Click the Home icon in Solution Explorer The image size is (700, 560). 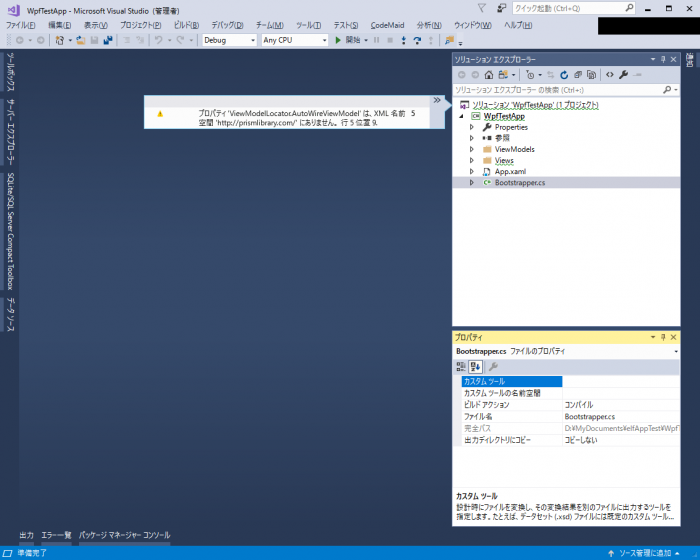point(488,75)
